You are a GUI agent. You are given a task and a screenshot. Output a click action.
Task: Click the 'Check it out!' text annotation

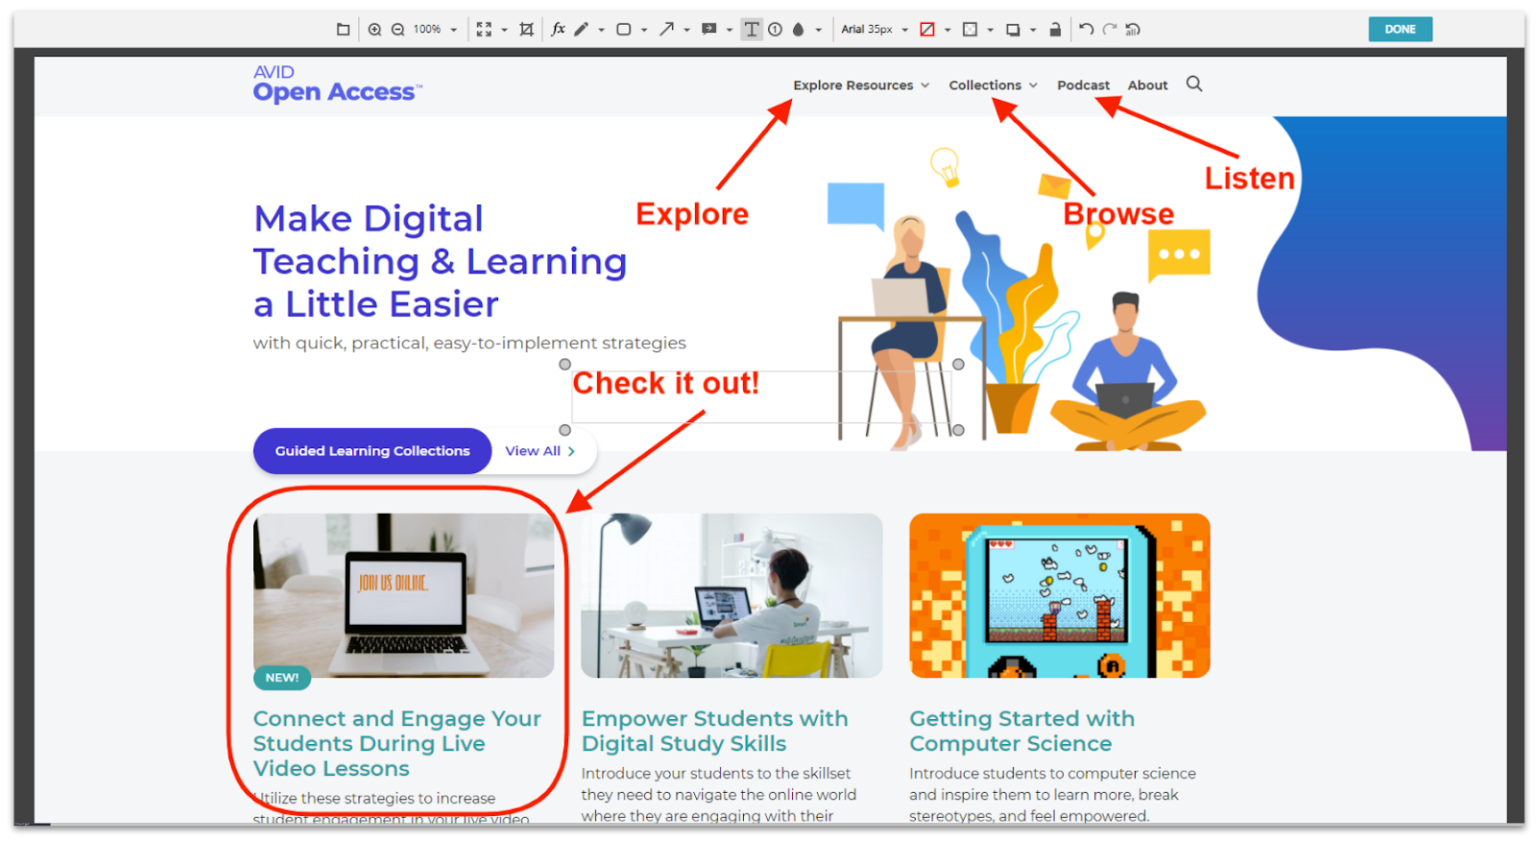click(666, 383)
